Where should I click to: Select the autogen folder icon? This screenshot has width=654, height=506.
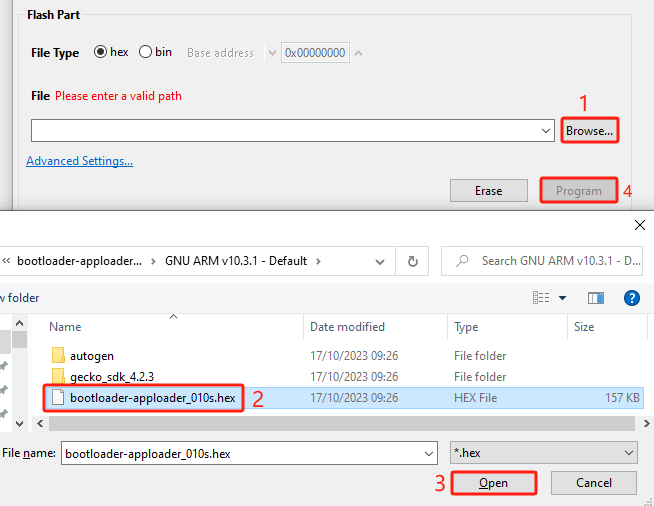tap(57, 355)
